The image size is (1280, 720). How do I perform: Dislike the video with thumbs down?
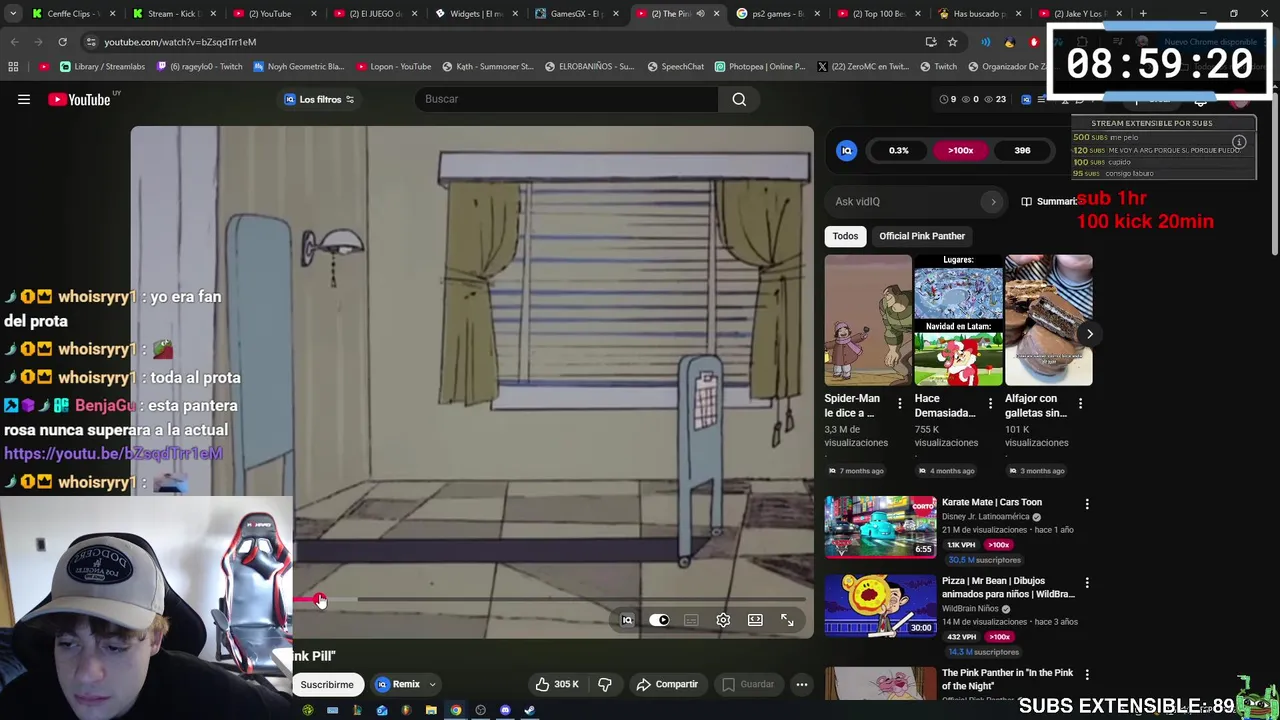click(x=605, y=684)
